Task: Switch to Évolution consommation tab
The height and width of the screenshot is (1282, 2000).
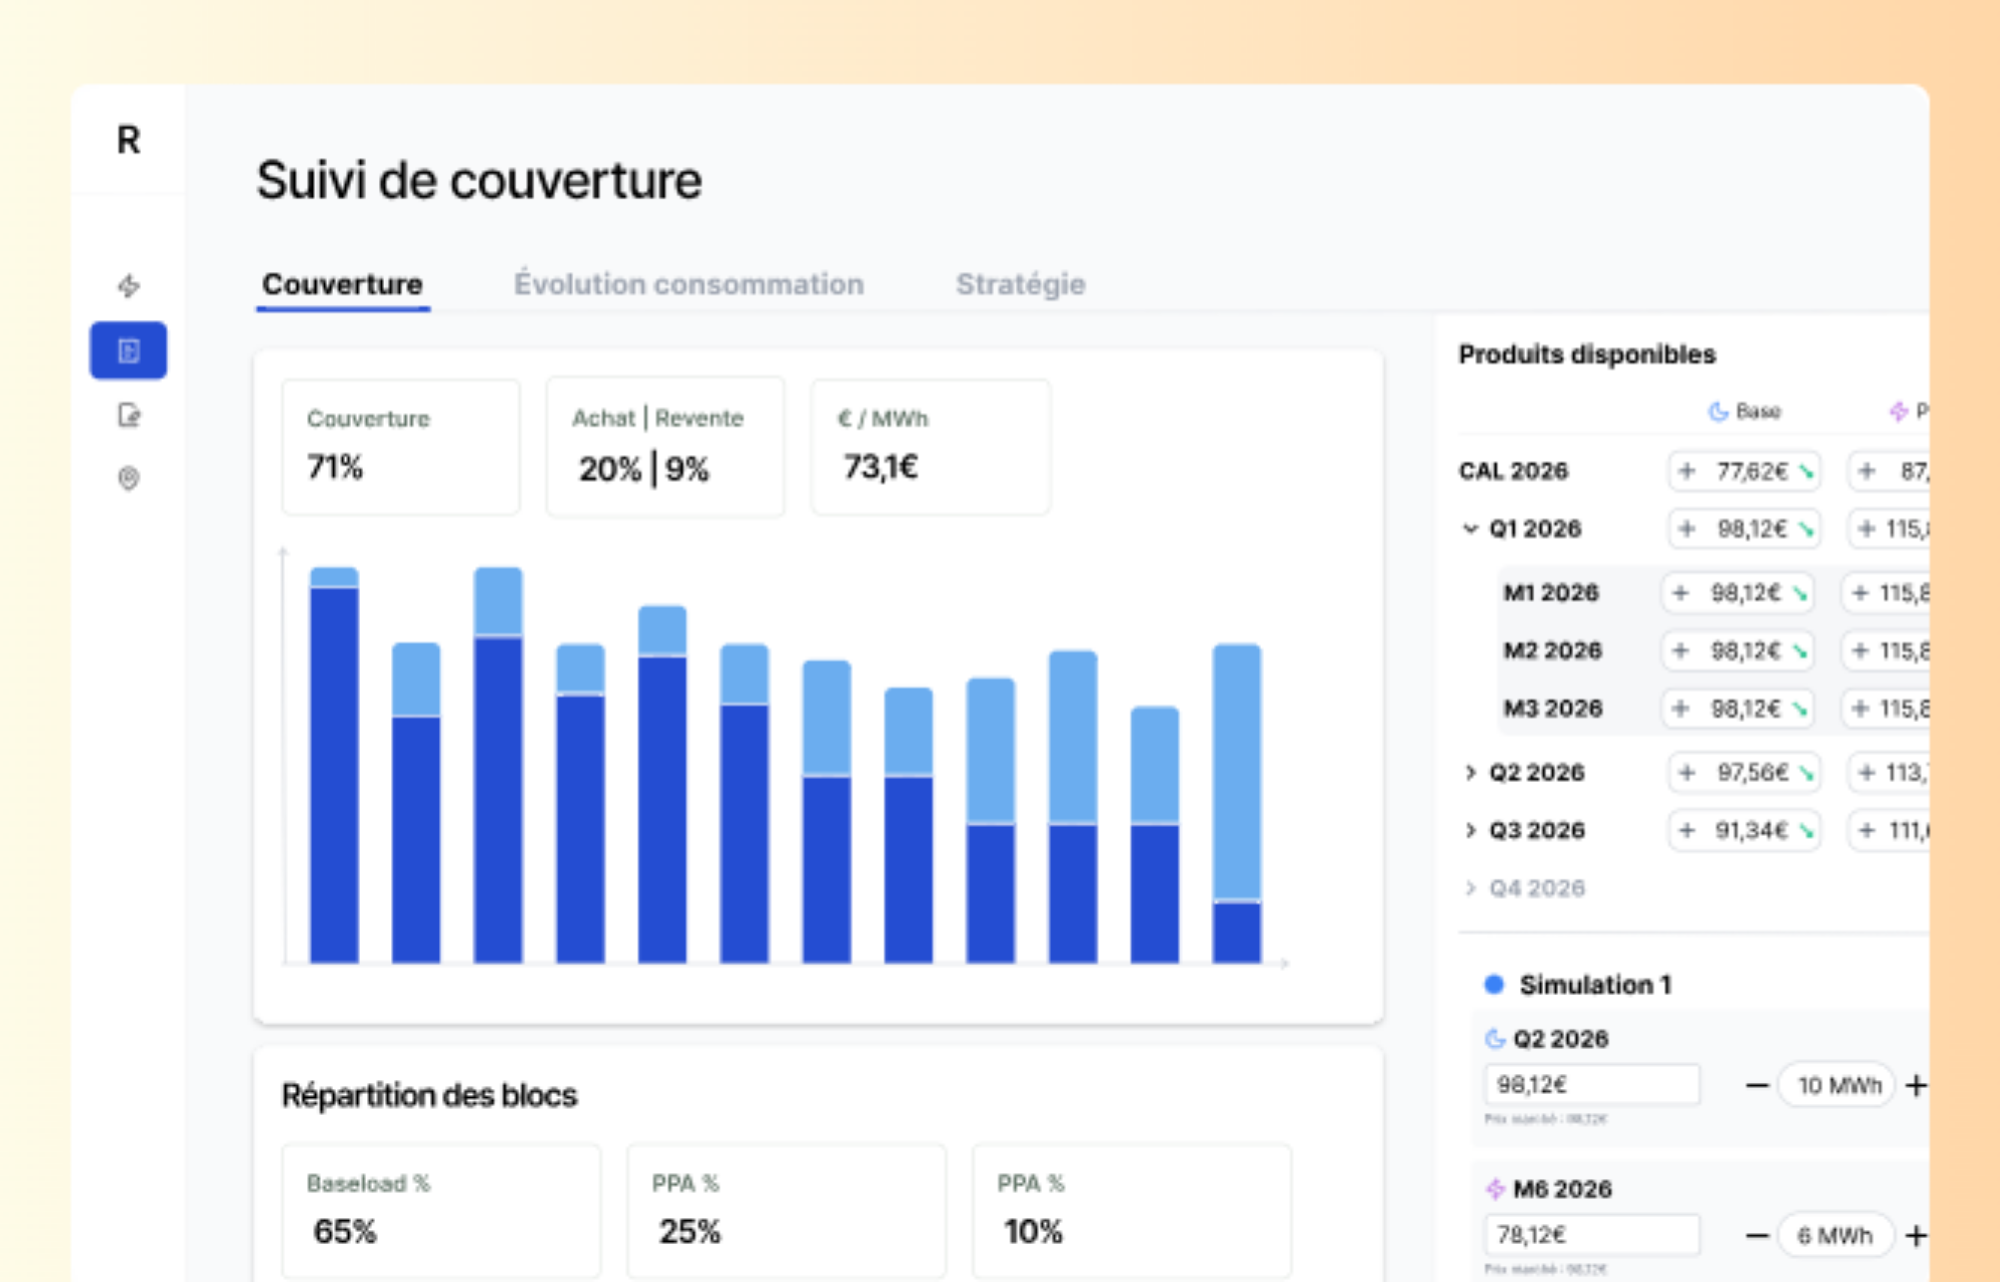Action: (688, 284)
